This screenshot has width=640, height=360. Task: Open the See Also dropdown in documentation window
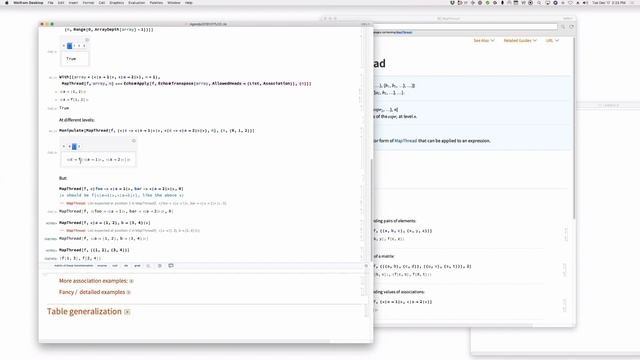point(484,40)
